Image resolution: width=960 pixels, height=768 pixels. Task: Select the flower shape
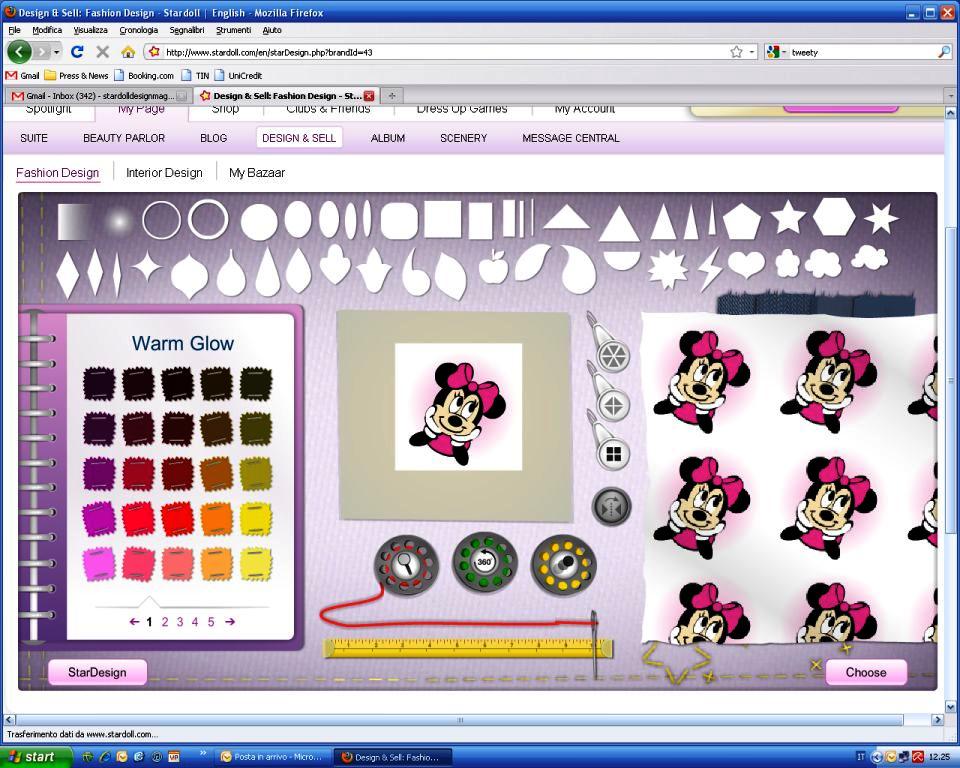[787, 263]
